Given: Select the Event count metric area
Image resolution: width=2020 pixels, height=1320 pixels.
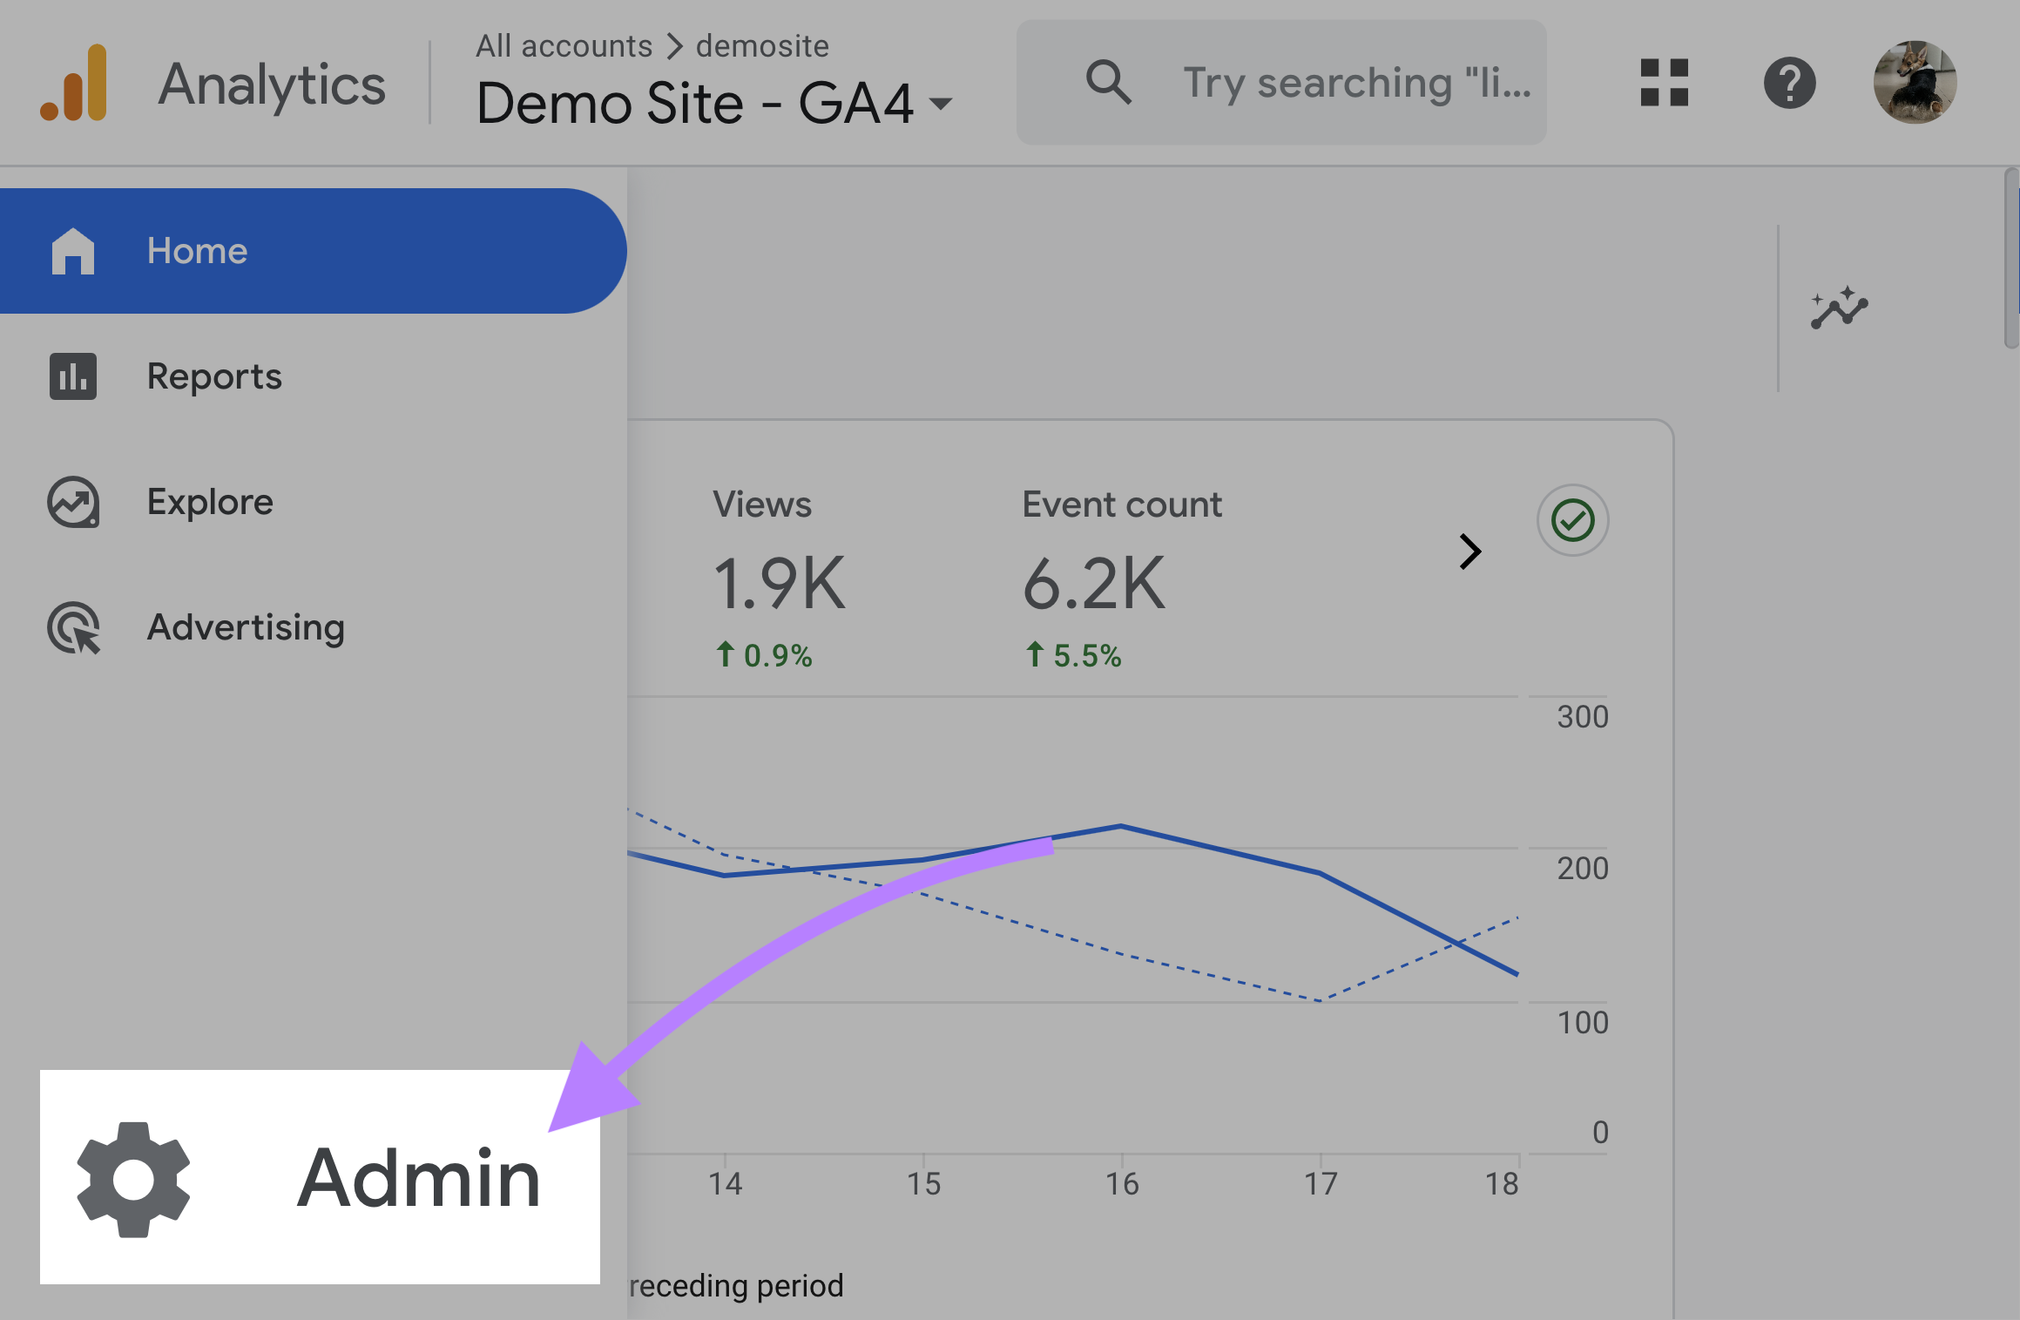Looking at the screenshot, I should [1123, 575].
